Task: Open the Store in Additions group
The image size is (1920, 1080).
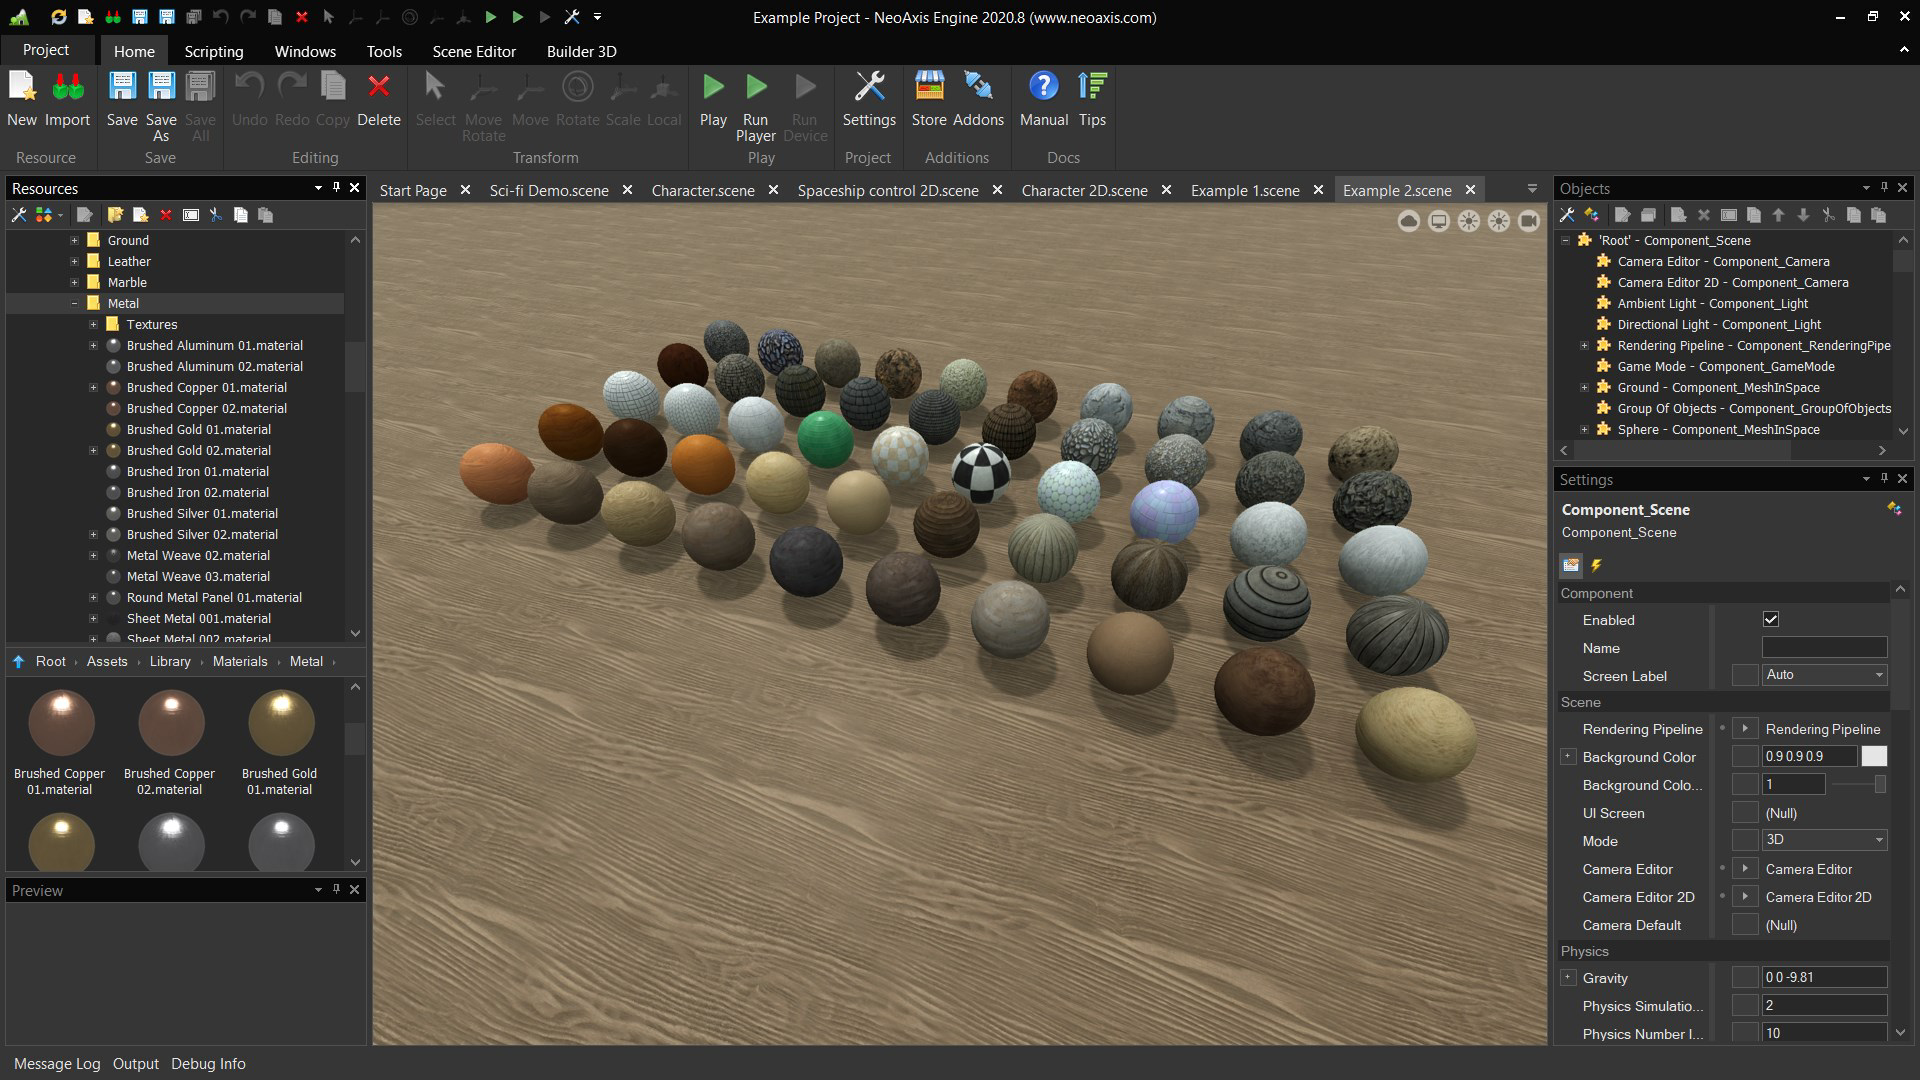Action: [x=929, y=100]
